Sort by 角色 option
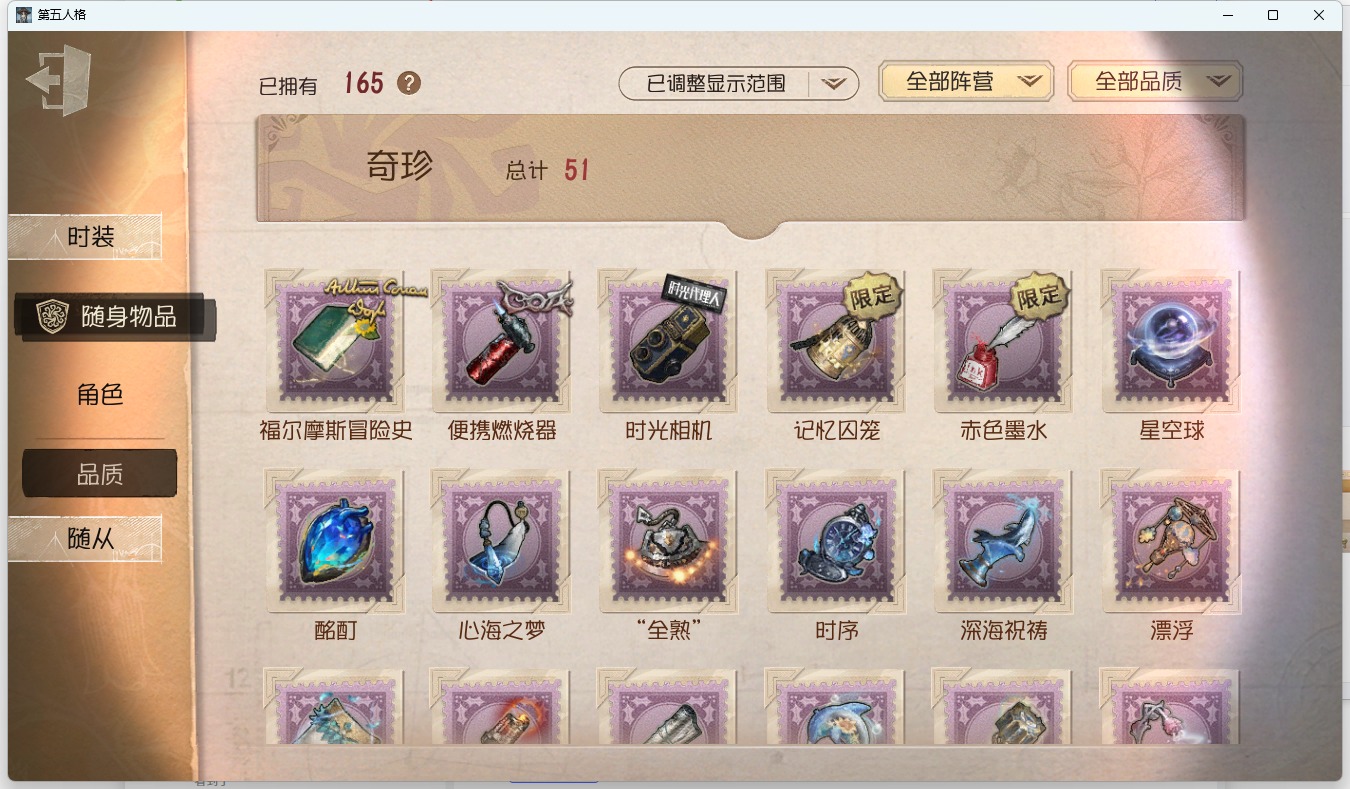This screenshot has height=789, width=1350. tap(100, 394)
